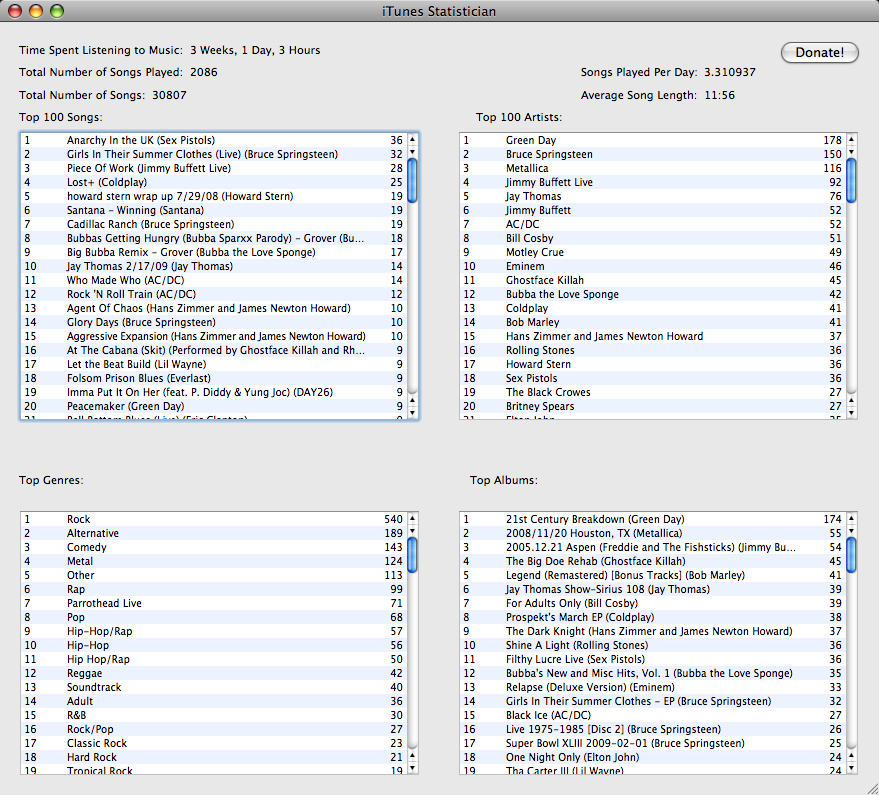
Task: Click the 'Songs Played Per Day' value 3.310937
Action: 730,72
